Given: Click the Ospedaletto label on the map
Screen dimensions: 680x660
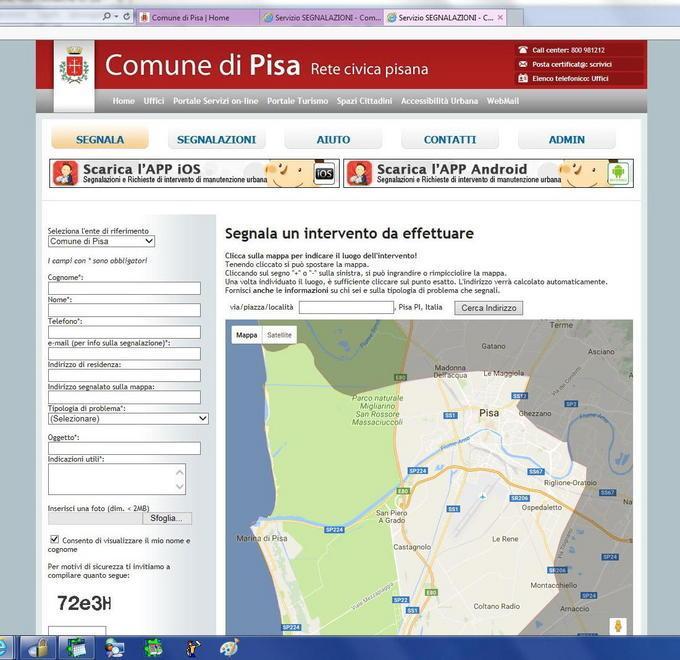Looking at the screenshot, I should pyautogui.click(x=542, y=507).
